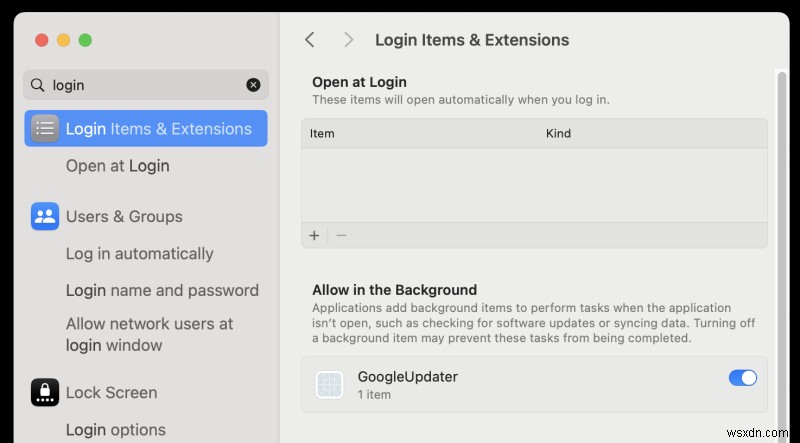Click the 1 item label under GoogleUpdater
Screen dimensions: 800x443
point(374,395)
